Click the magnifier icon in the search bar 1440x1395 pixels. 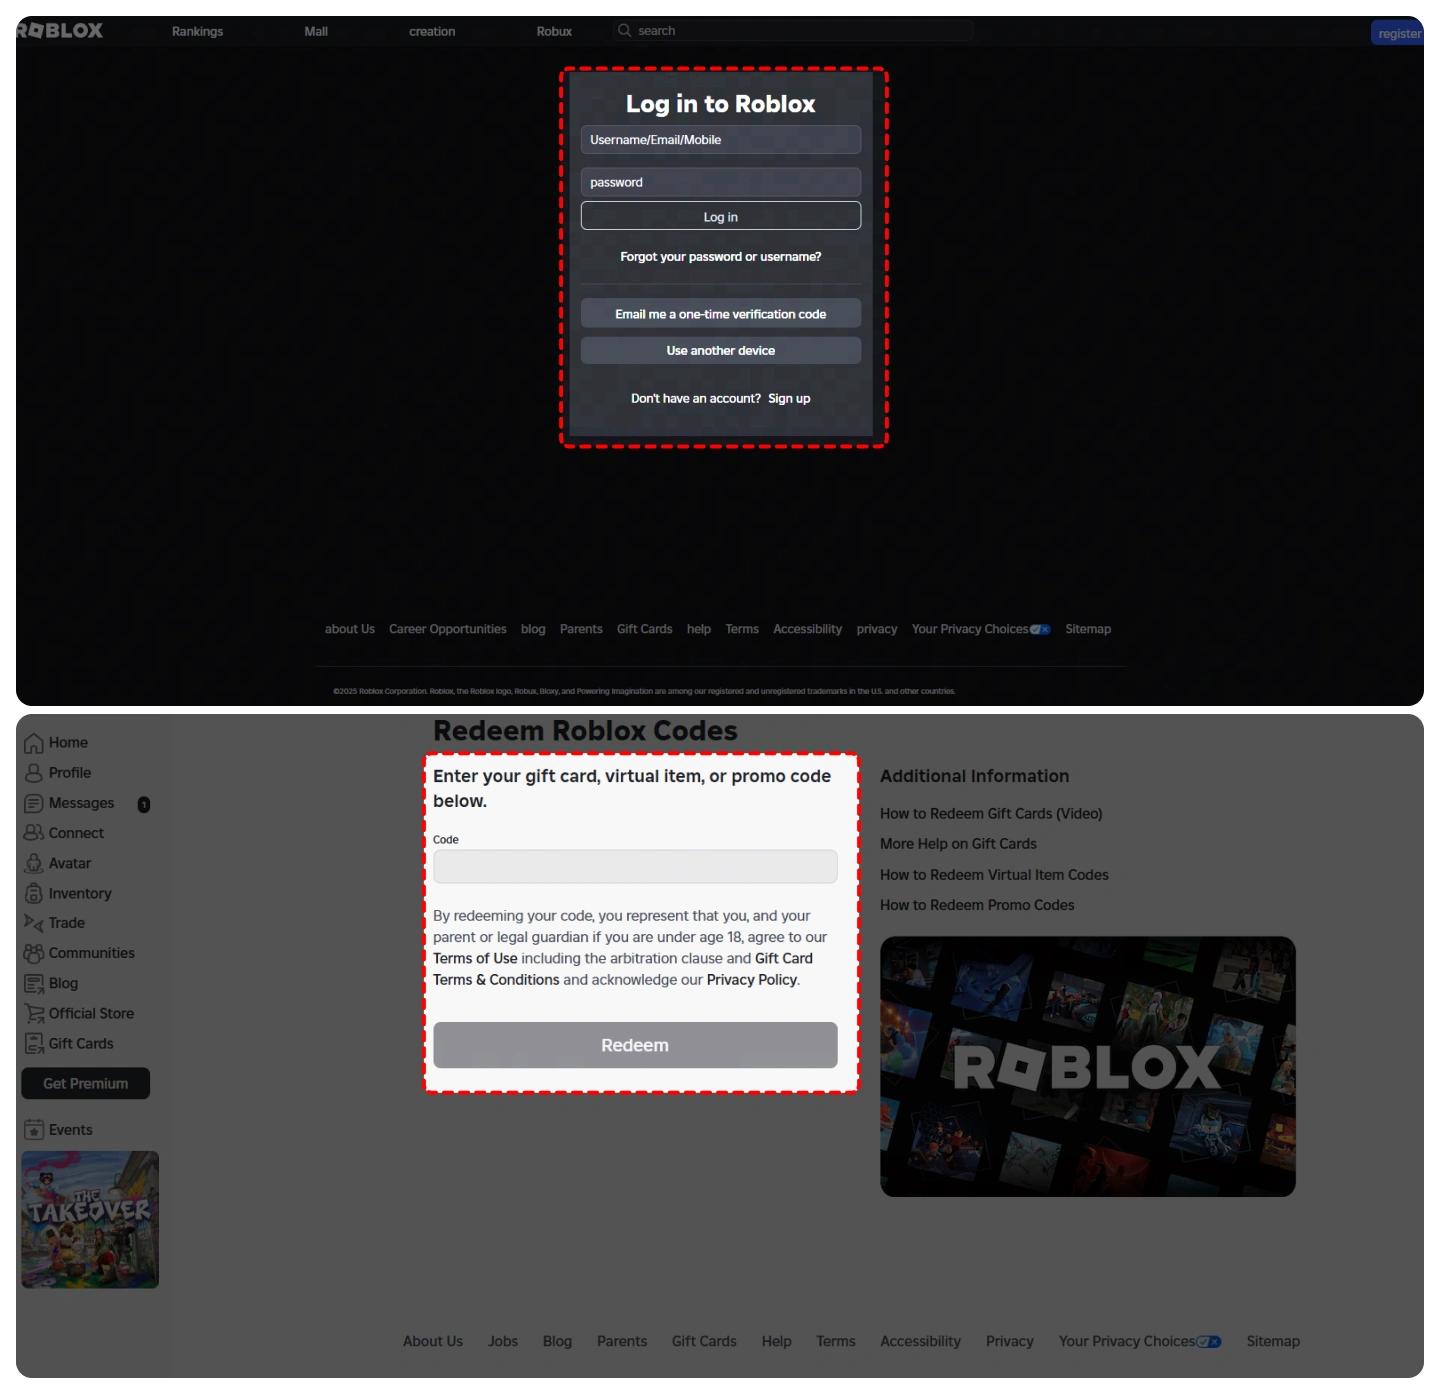tap(625, 31)
